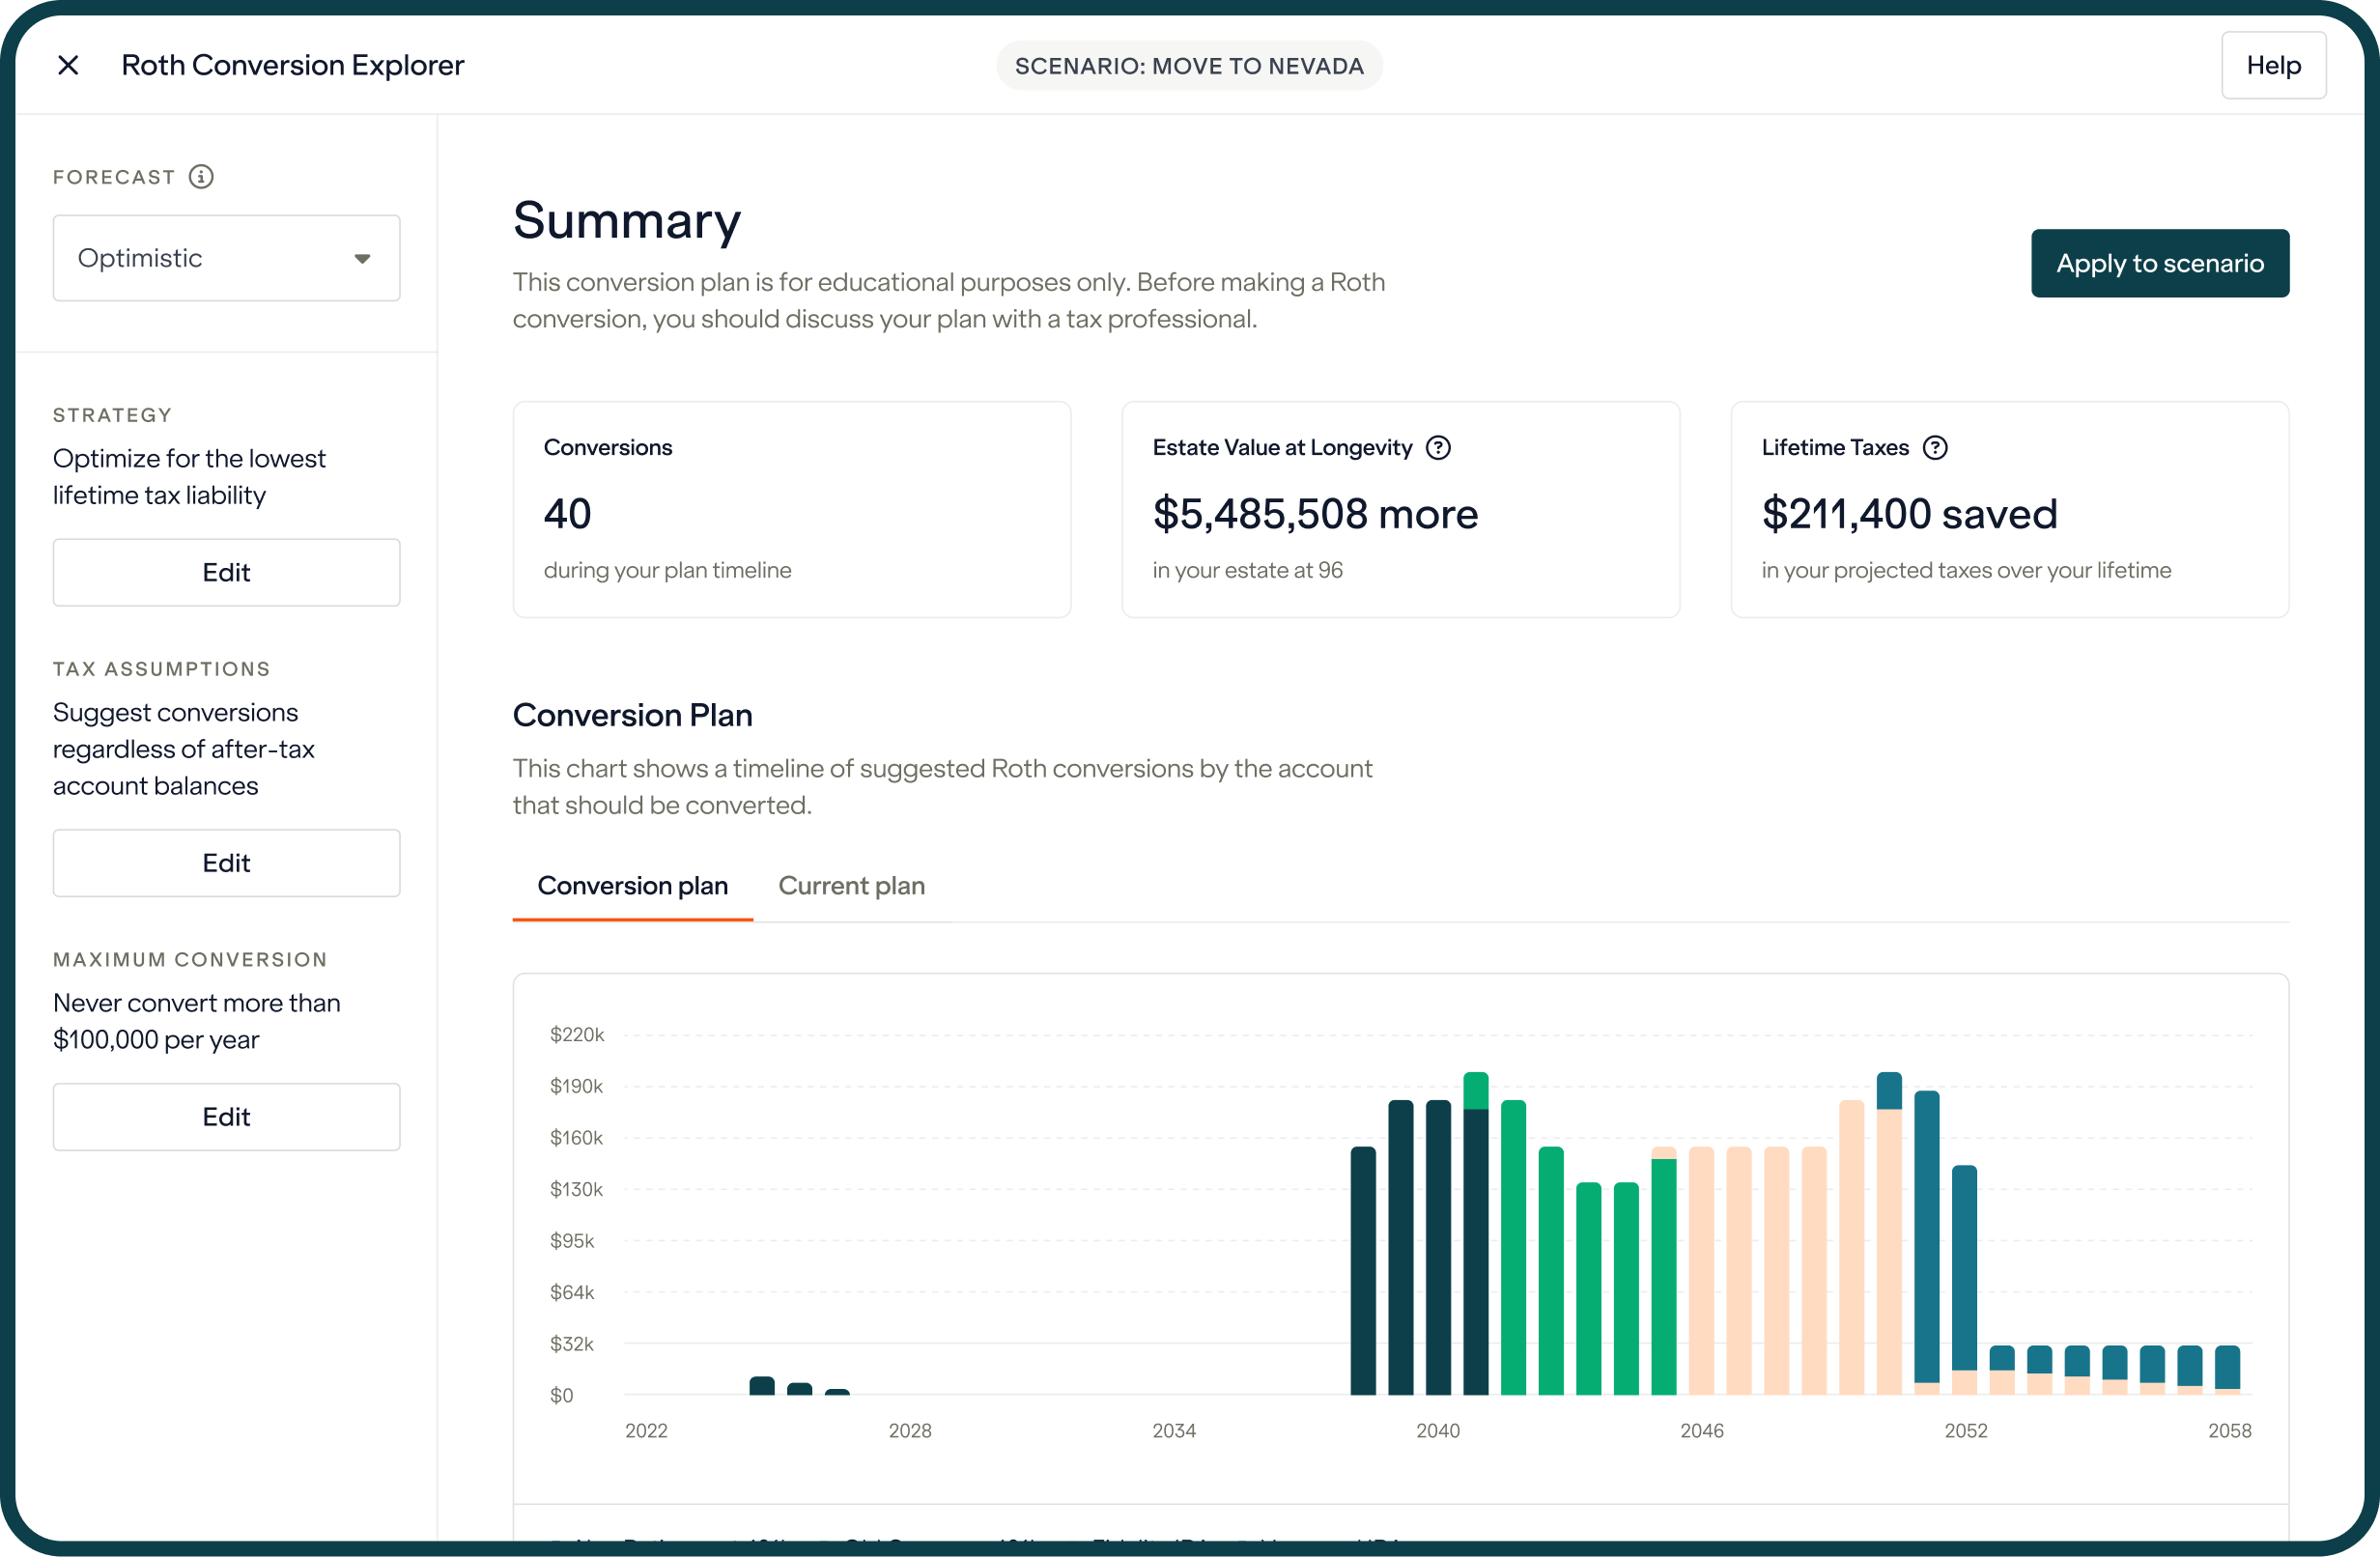Switch to the Current plan tab

point(849,885)
